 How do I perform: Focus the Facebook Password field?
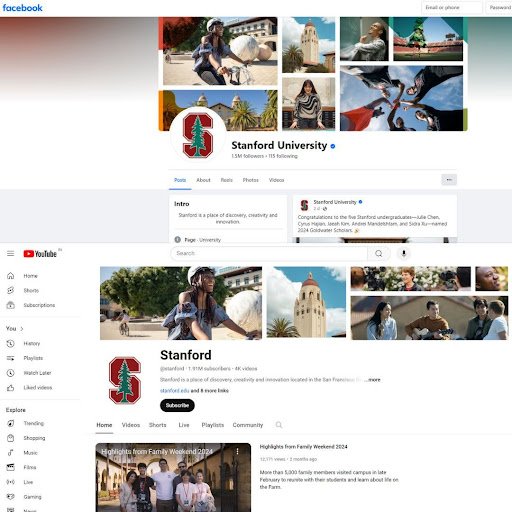[499, 7]
